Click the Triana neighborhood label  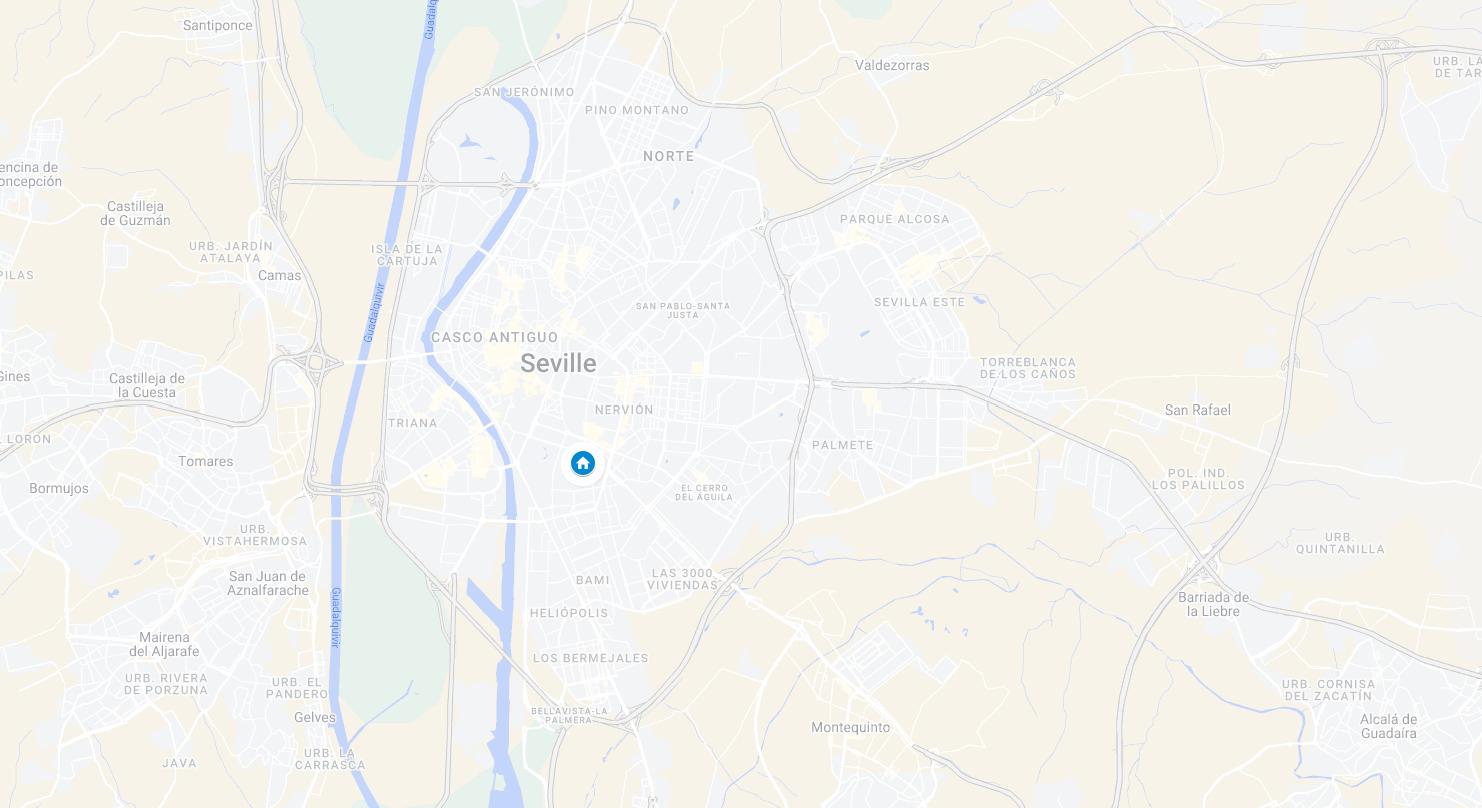(413, 423)
